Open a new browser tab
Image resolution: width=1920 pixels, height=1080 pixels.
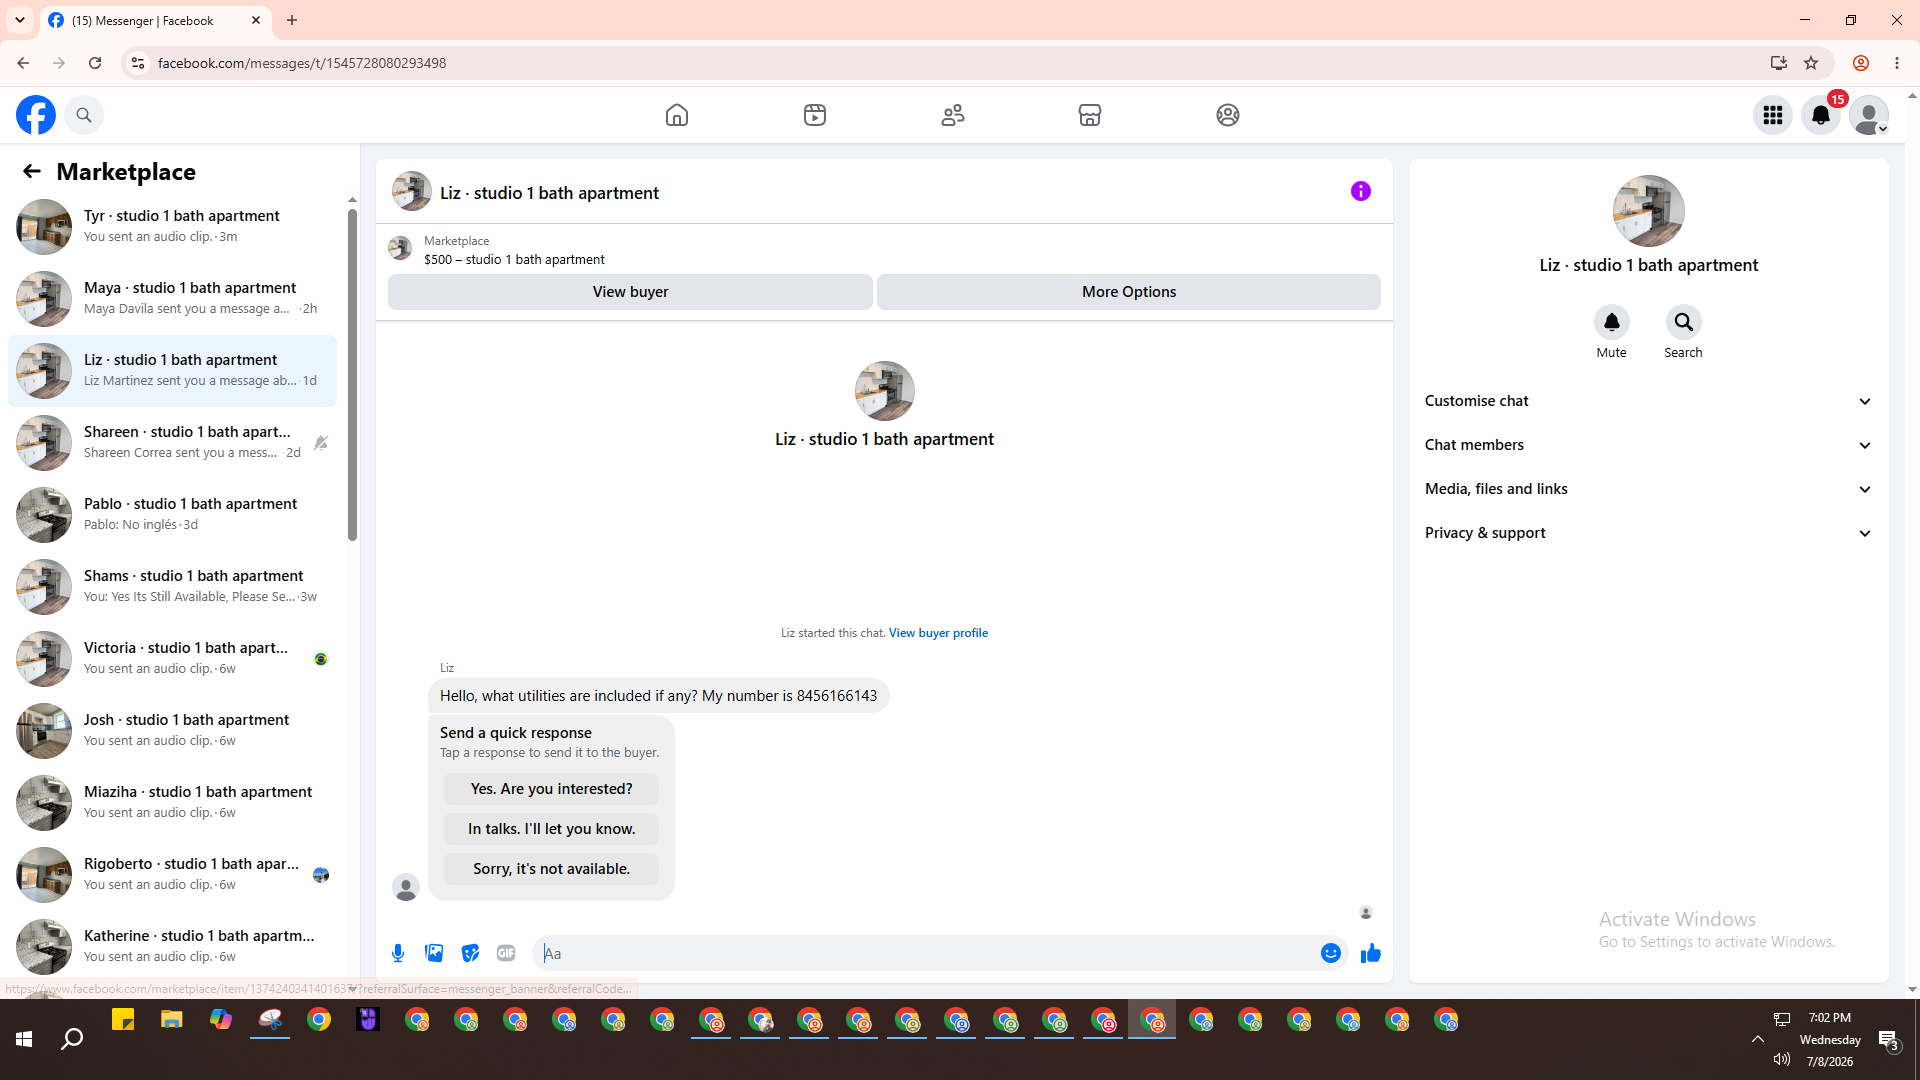(292, 20)
